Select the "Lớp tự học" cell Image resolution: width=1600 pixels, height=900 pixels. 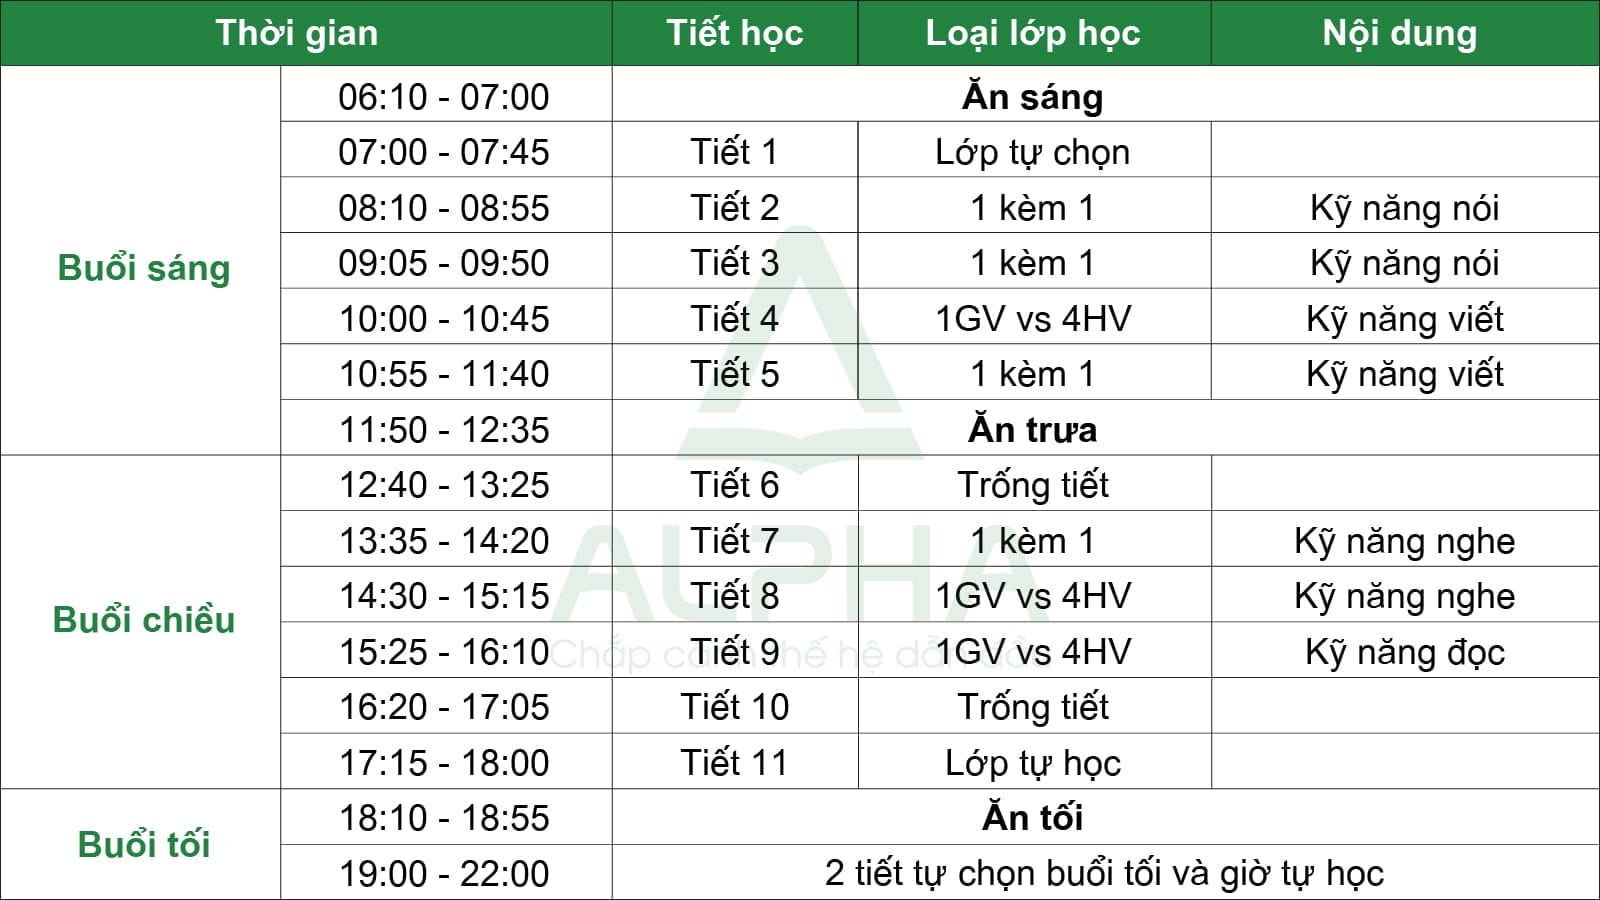tap(1034, 761)
